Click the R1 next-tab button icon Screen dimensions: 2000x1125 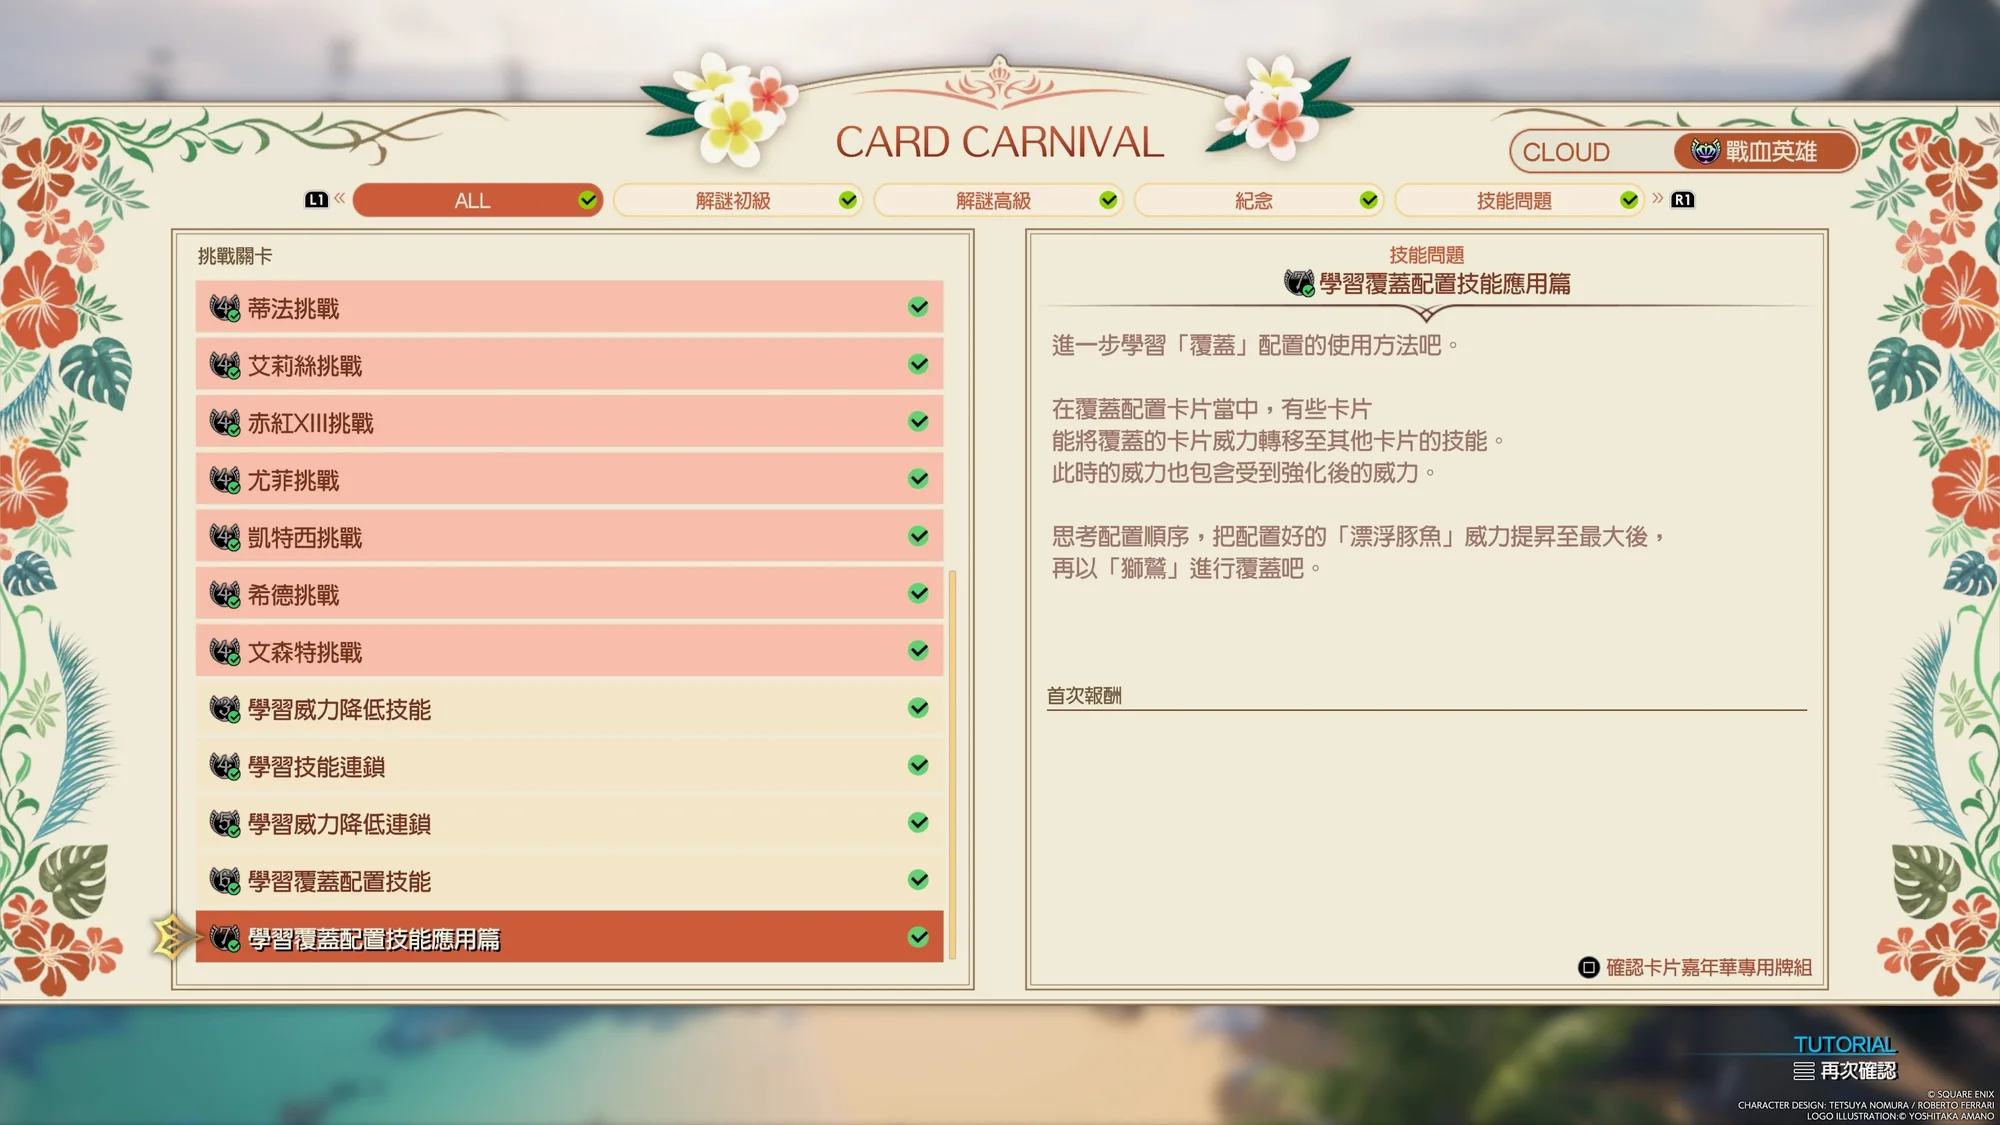point(1683,200)
